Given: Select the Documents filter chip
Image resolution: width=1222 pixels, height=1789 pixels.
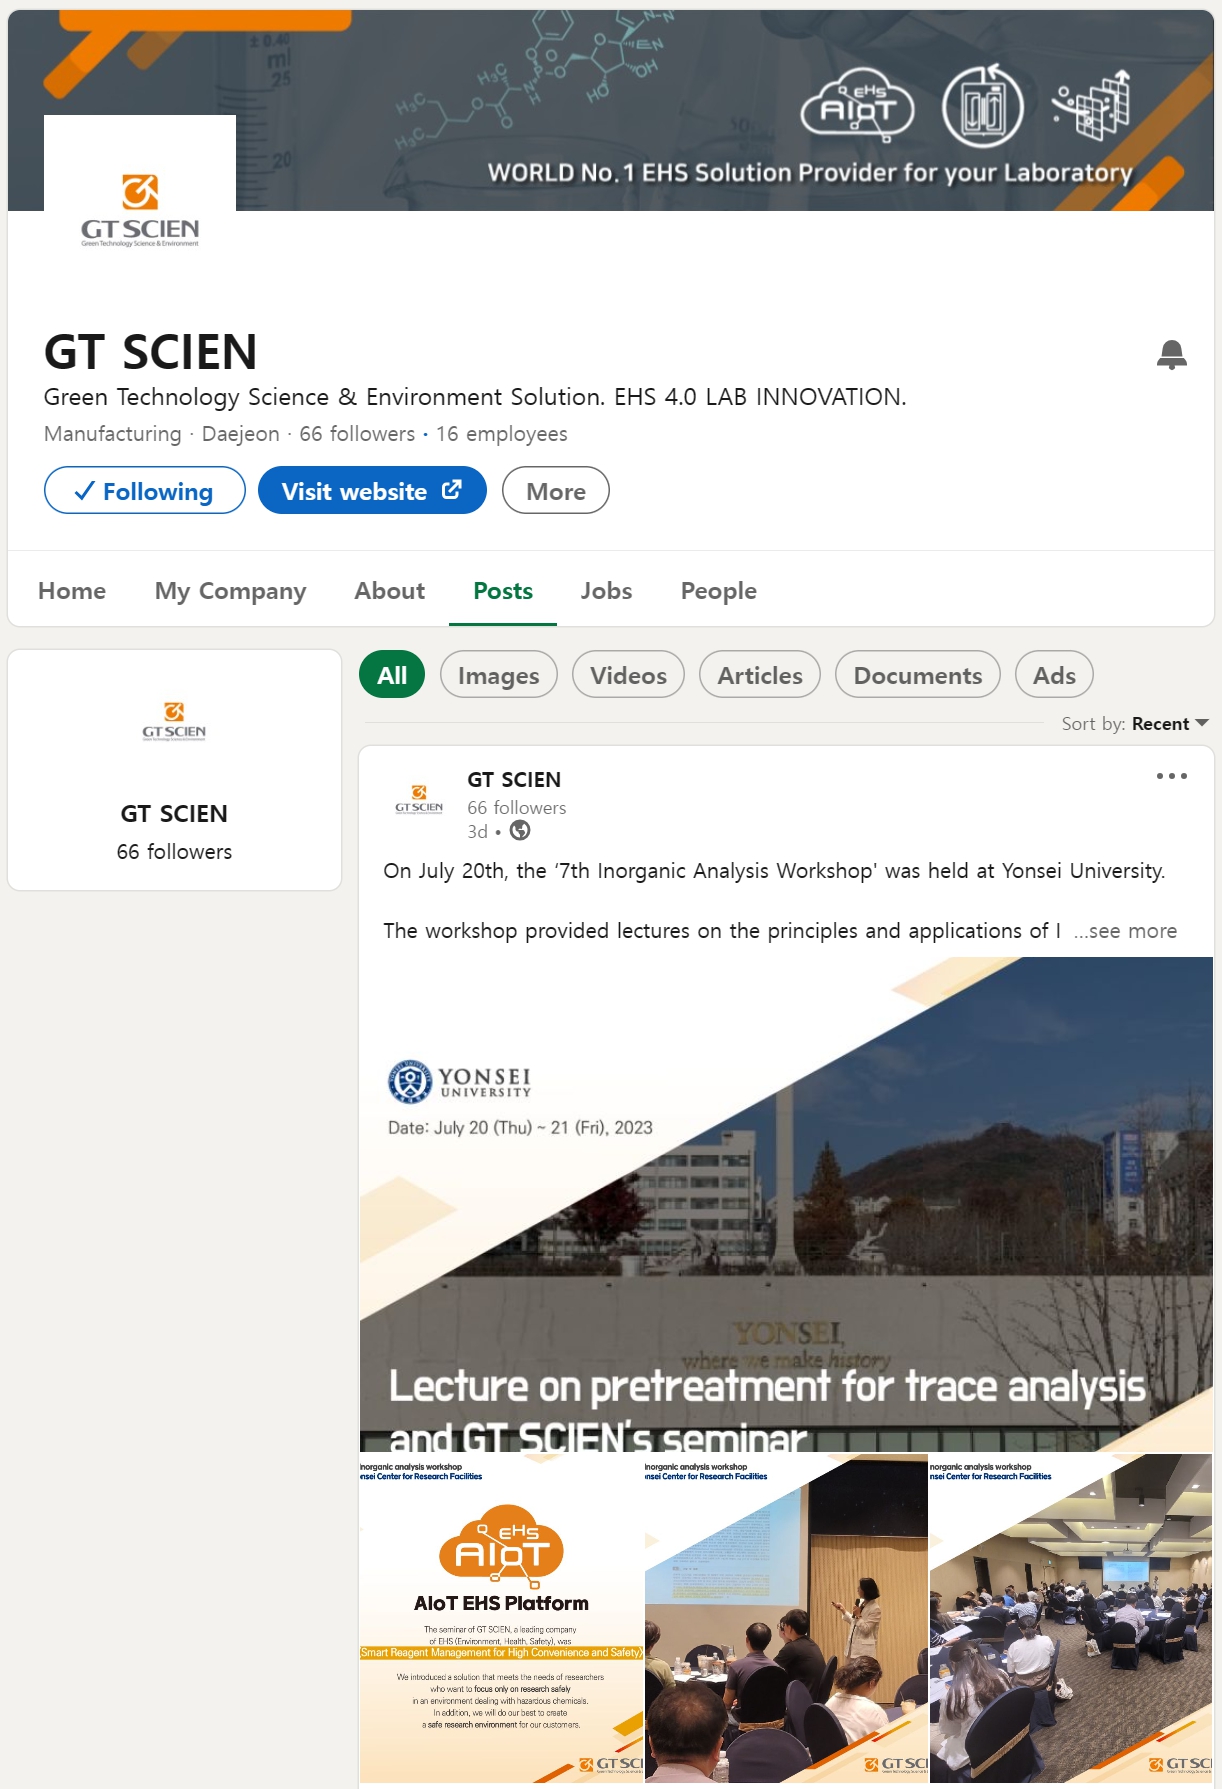Looking at the screenshot, I should (x=917, y=675).
